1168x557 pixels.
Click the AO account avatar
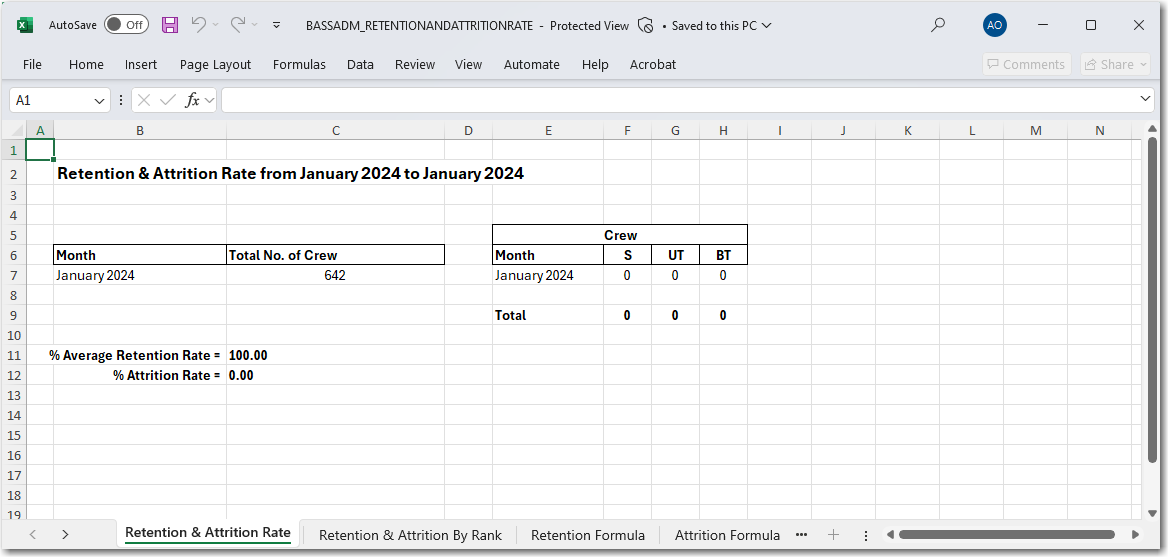994,25
